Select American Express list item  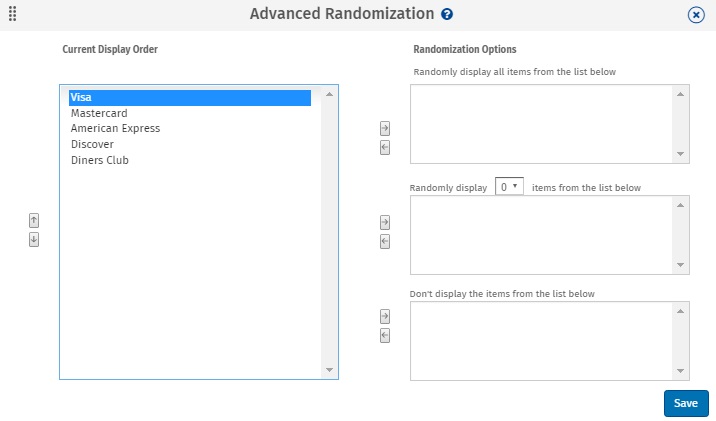tap(115, 129)
